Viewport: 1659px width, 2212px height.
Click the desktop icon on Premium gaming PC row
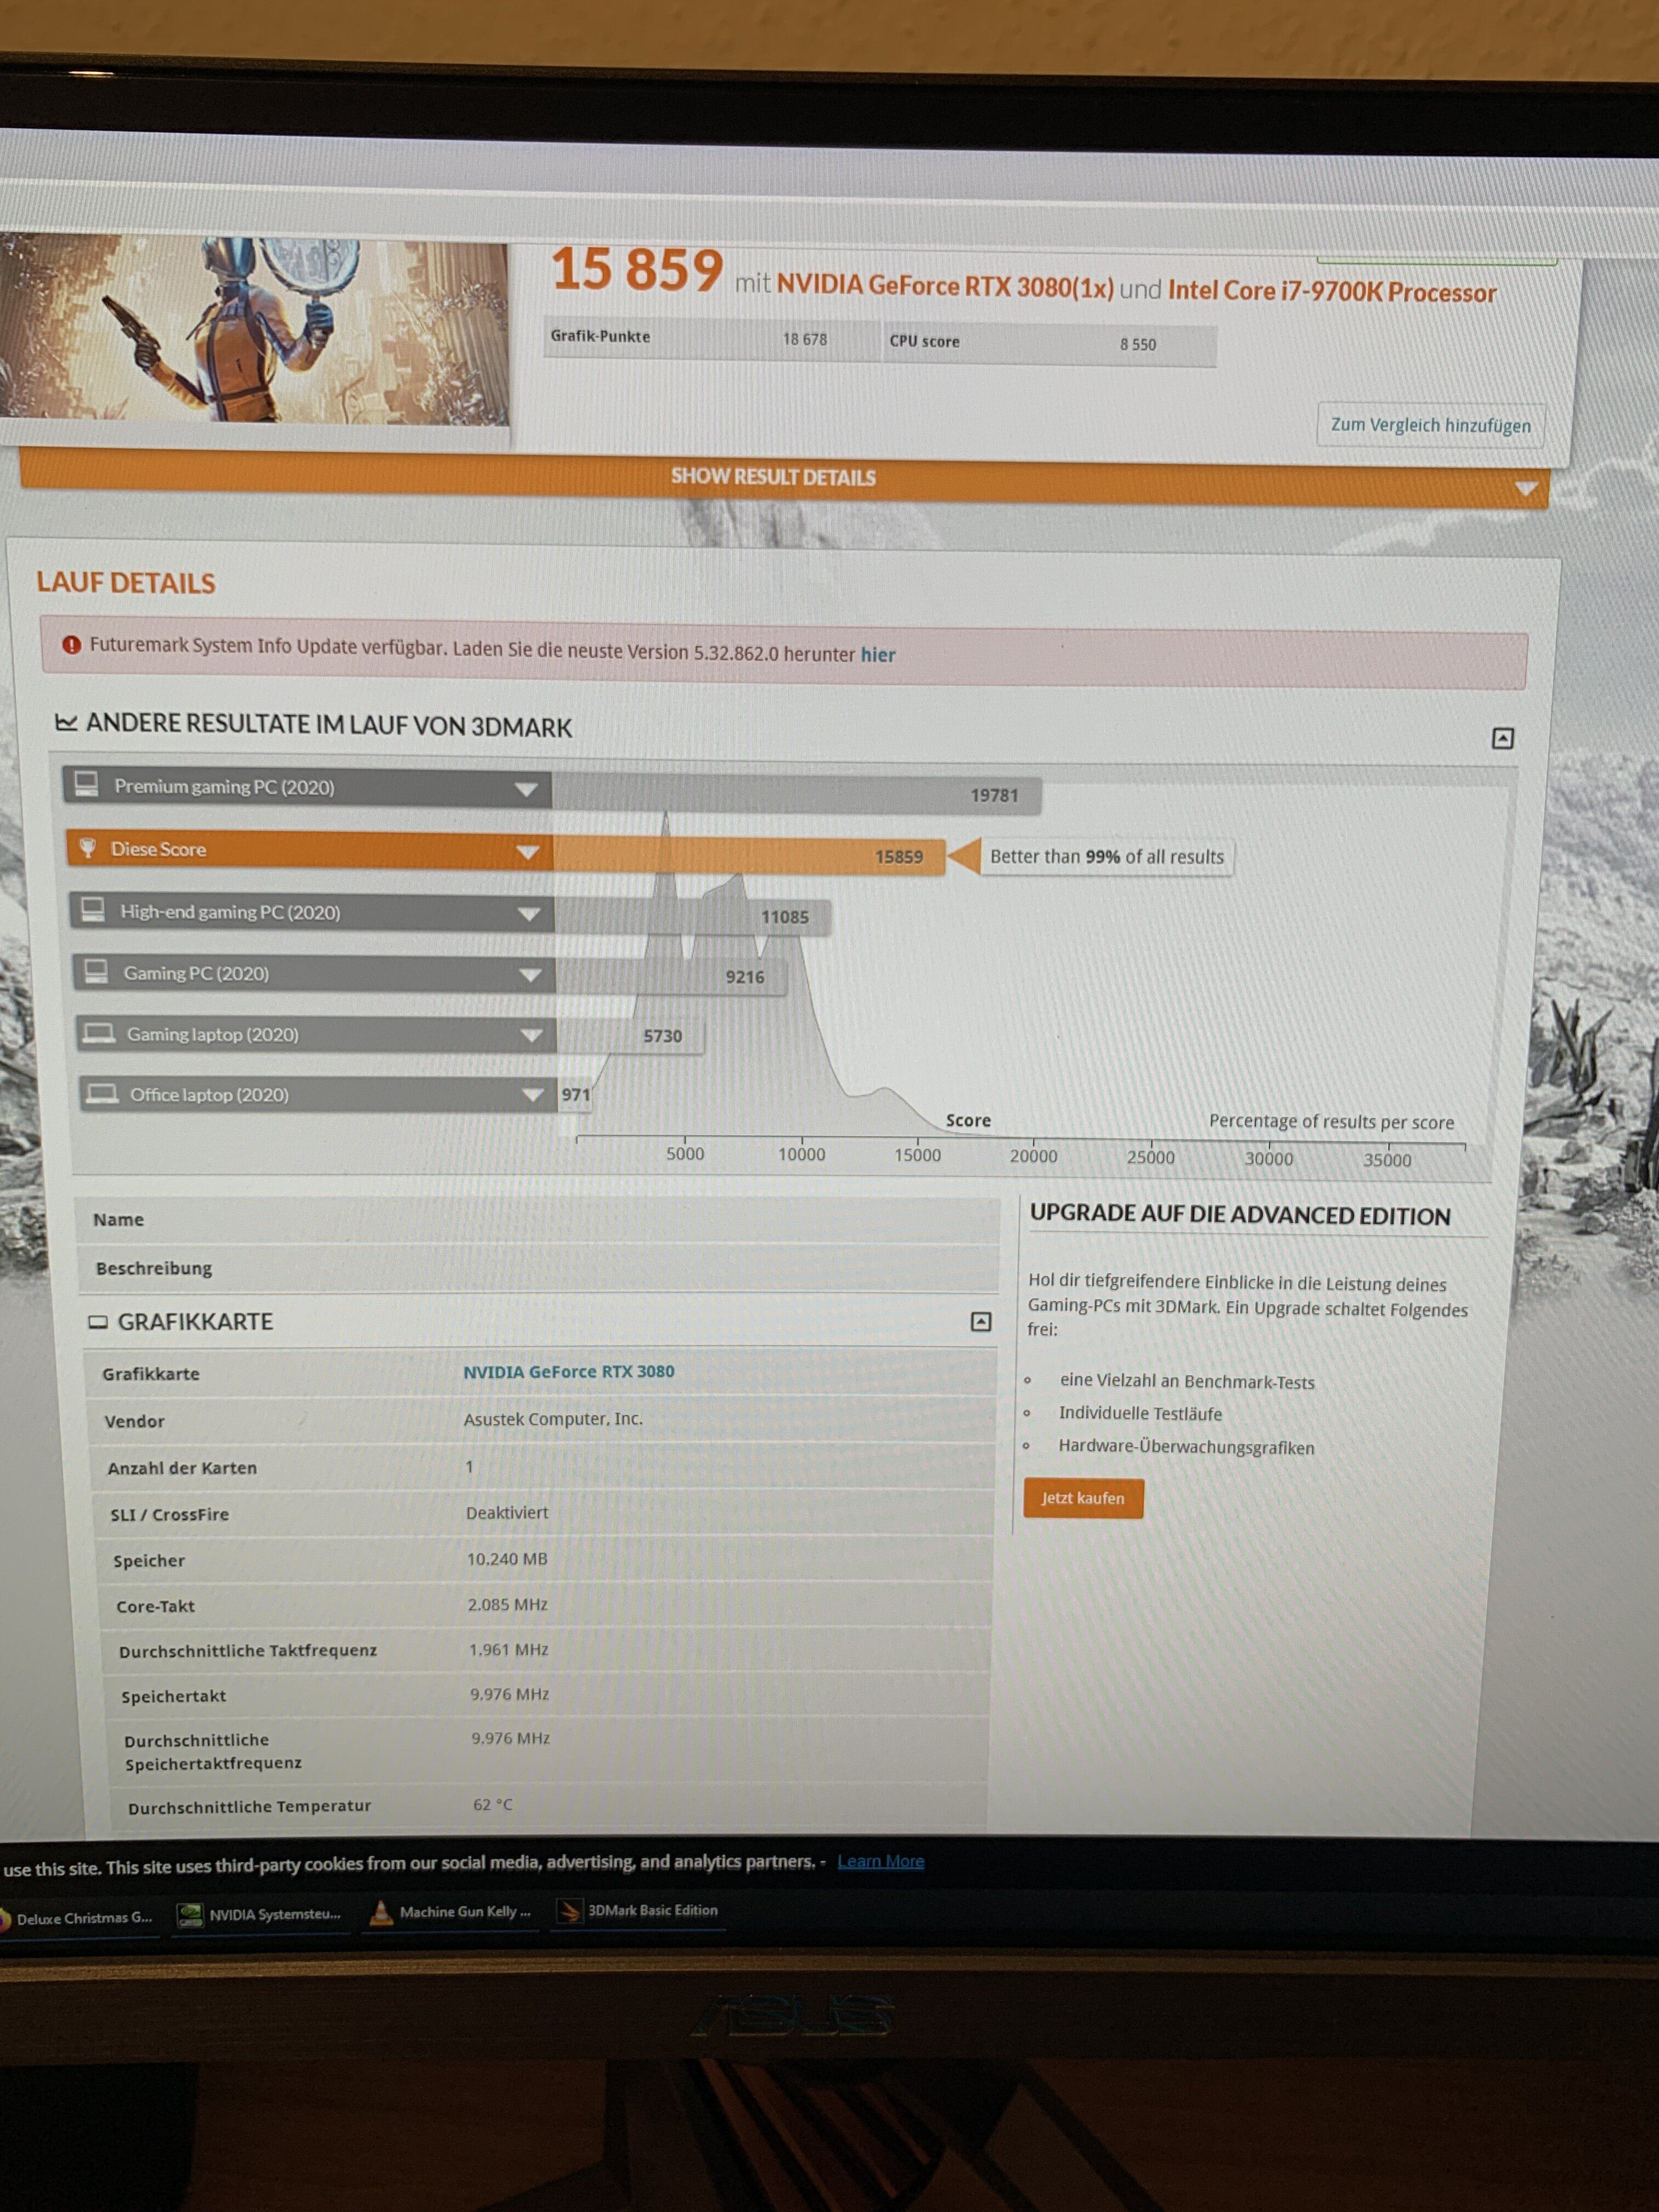coord(86,784)
